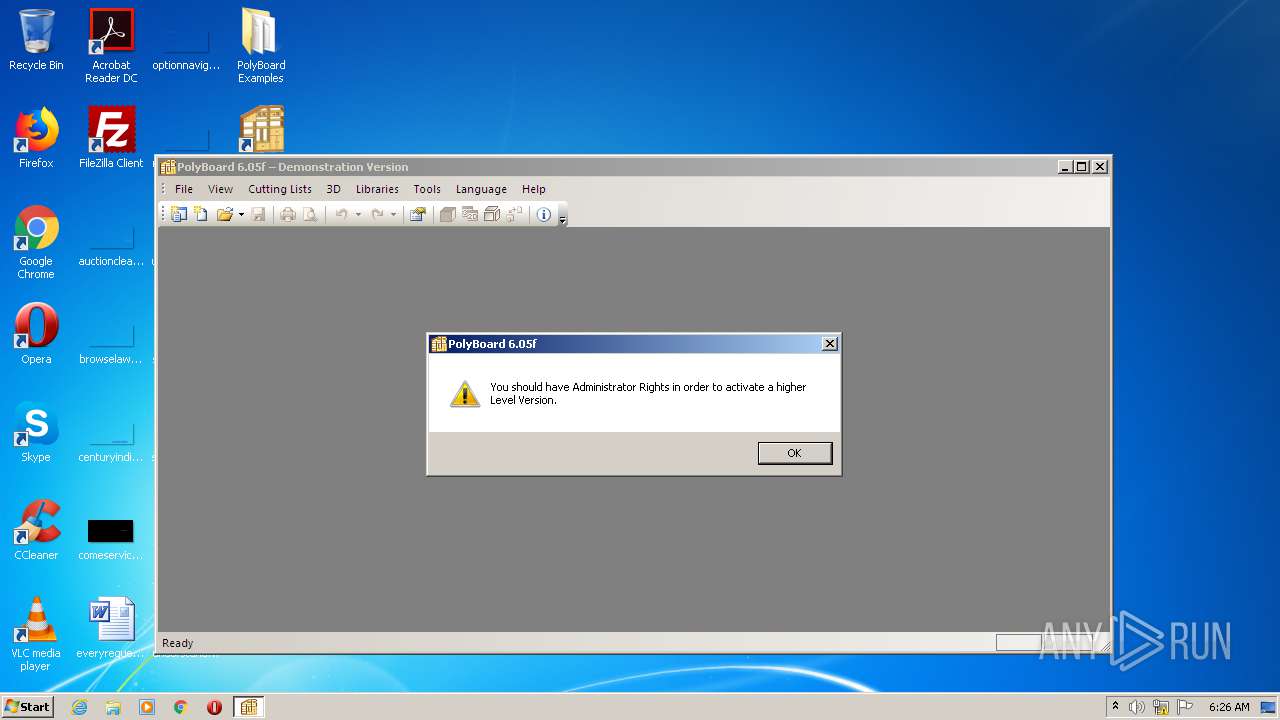
Task: Open Acrobat Reader DC desktop shortcut
Action: point(111,46)
